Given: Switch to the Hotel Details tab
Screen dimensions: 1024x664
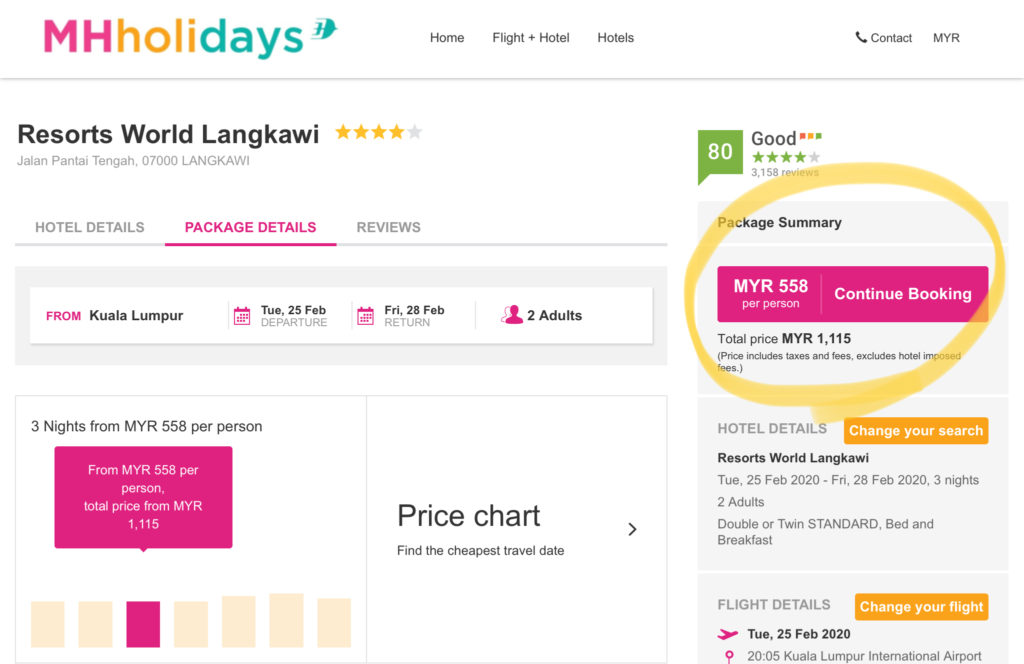Looking at the screenshot, I should [x=89, y=227].
